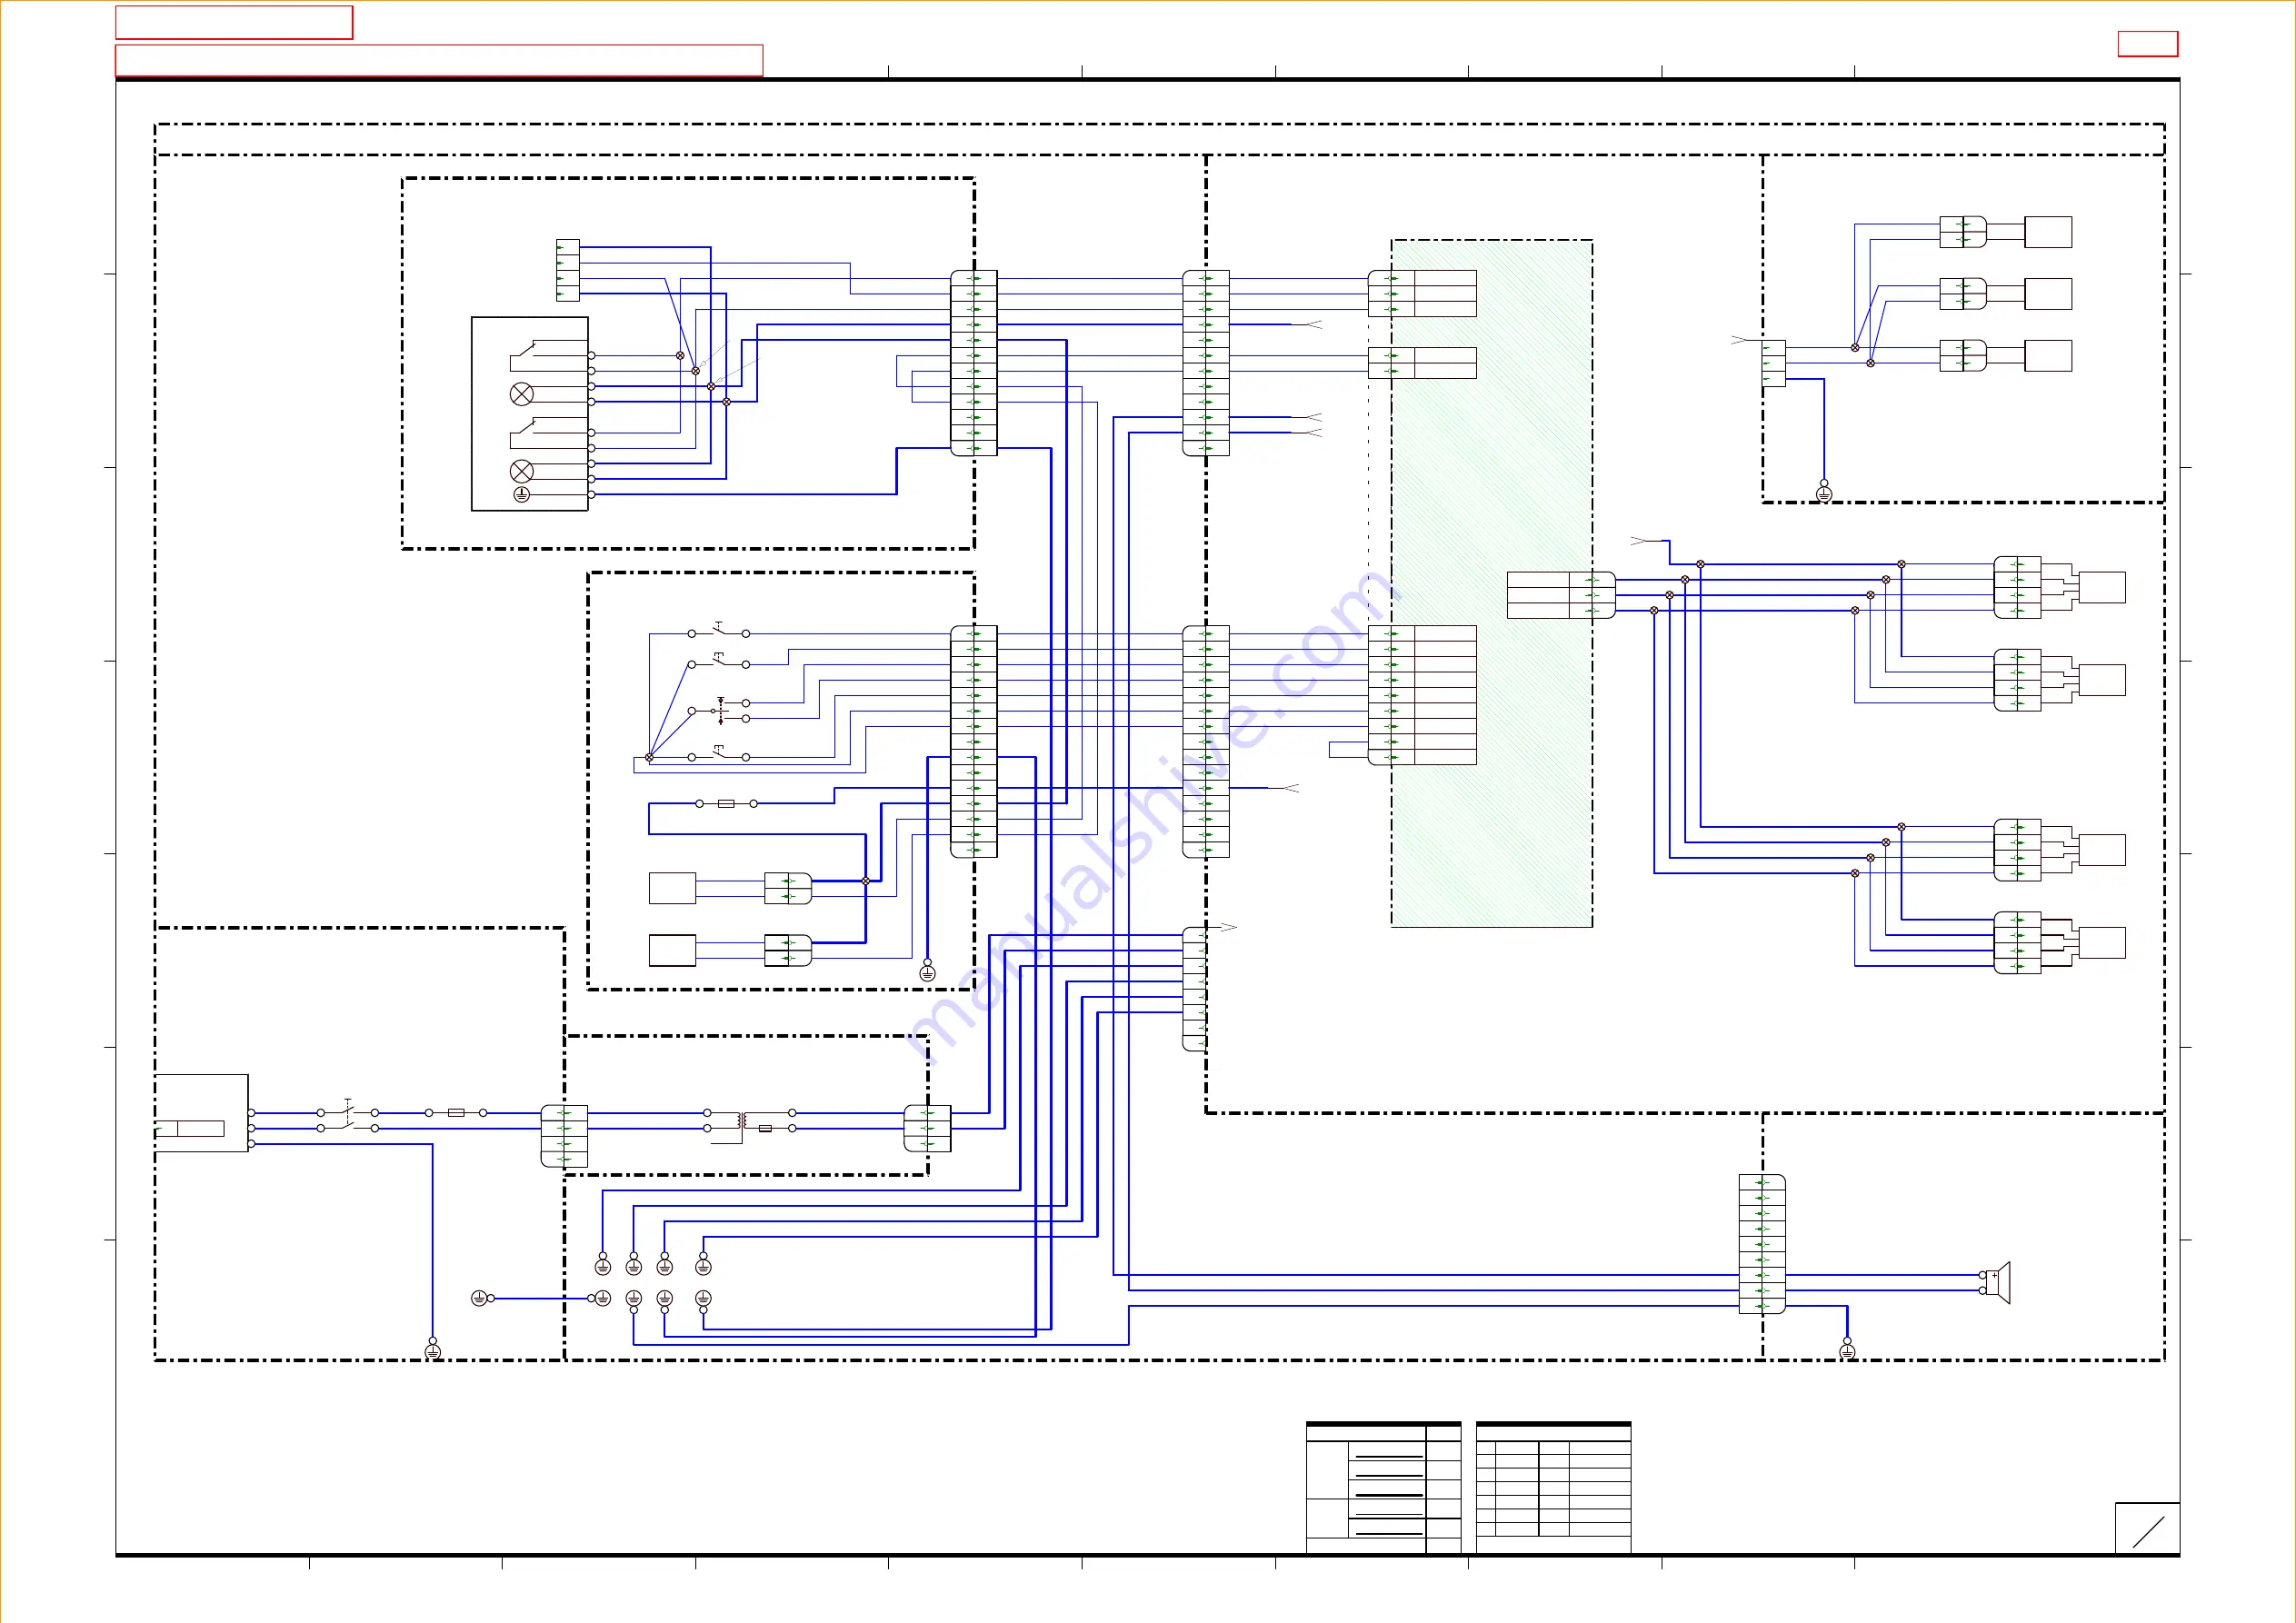This screenshot has width=2296, height=1623.
Task: Select the relay coil symbol in the small dashed box
Action: tap(741, 1120)
